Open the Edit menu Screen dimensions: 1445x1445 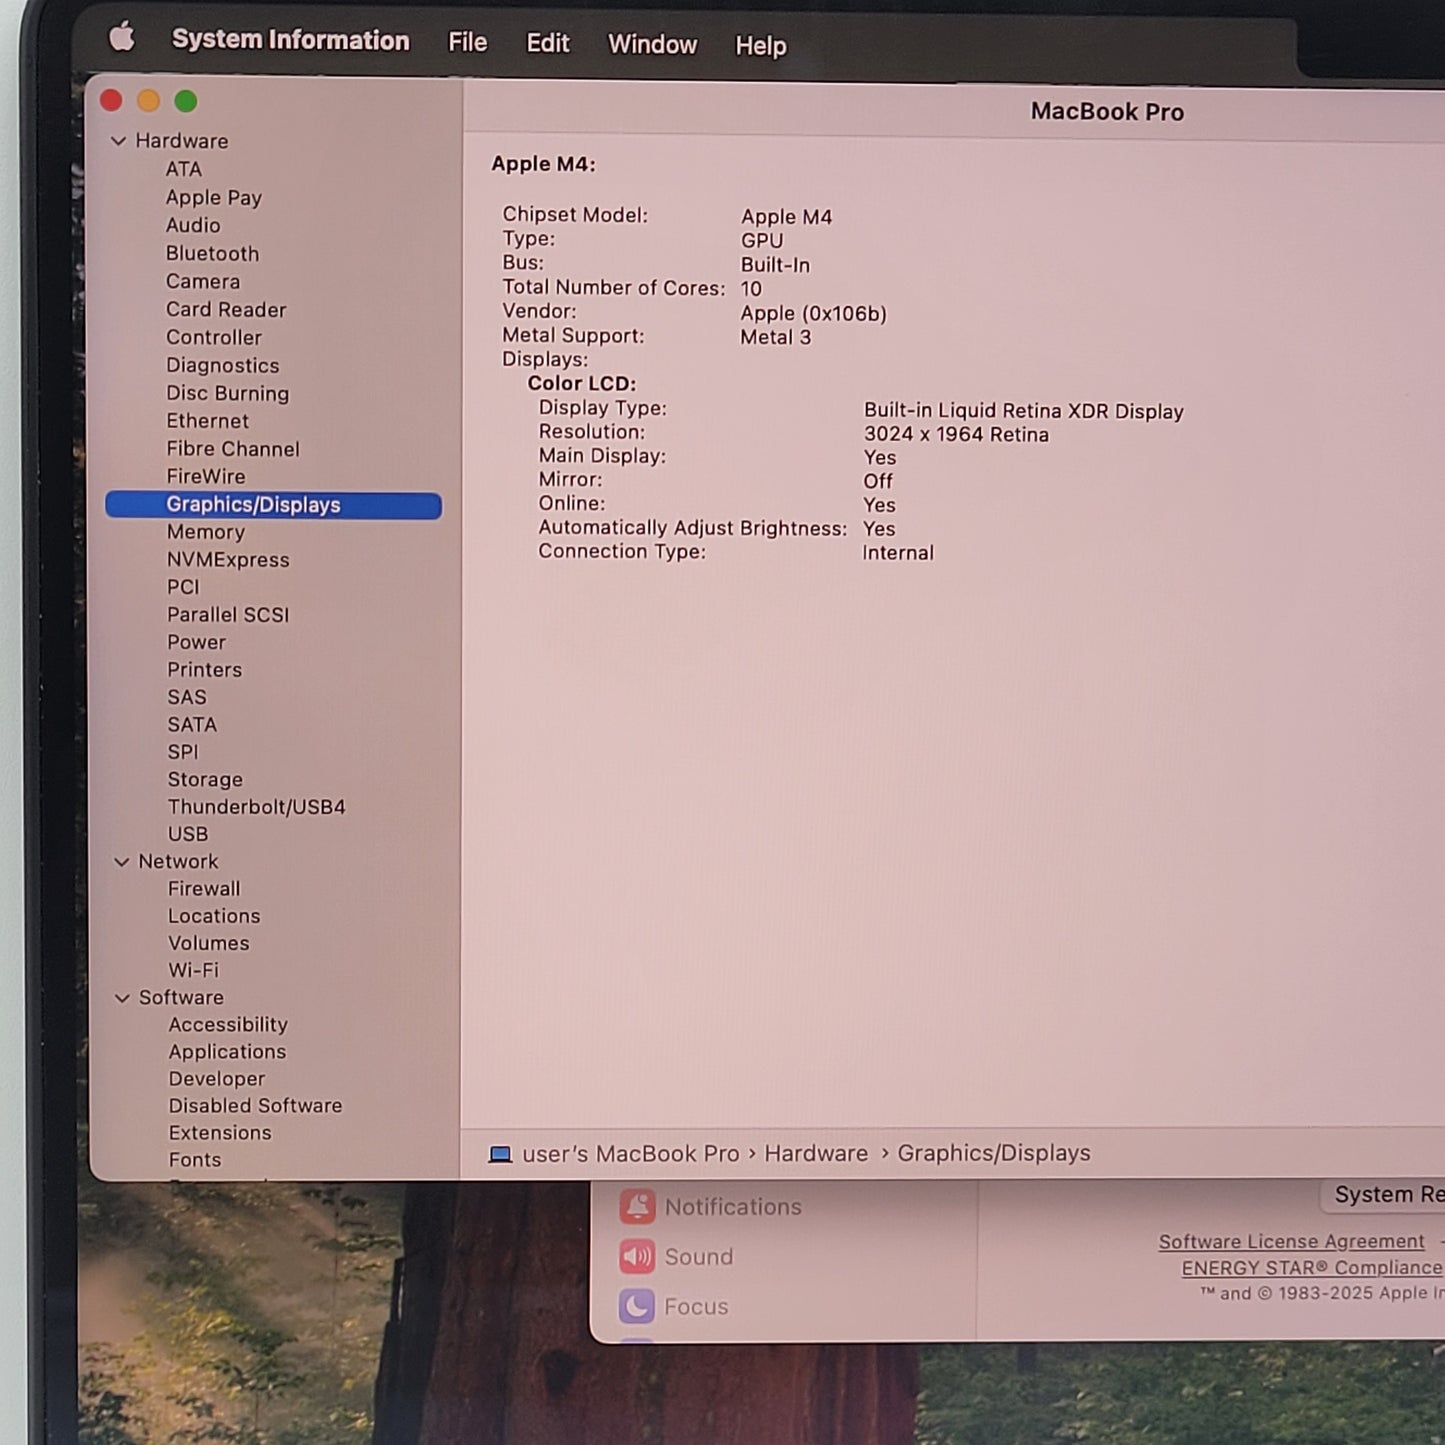pos(548,43)
